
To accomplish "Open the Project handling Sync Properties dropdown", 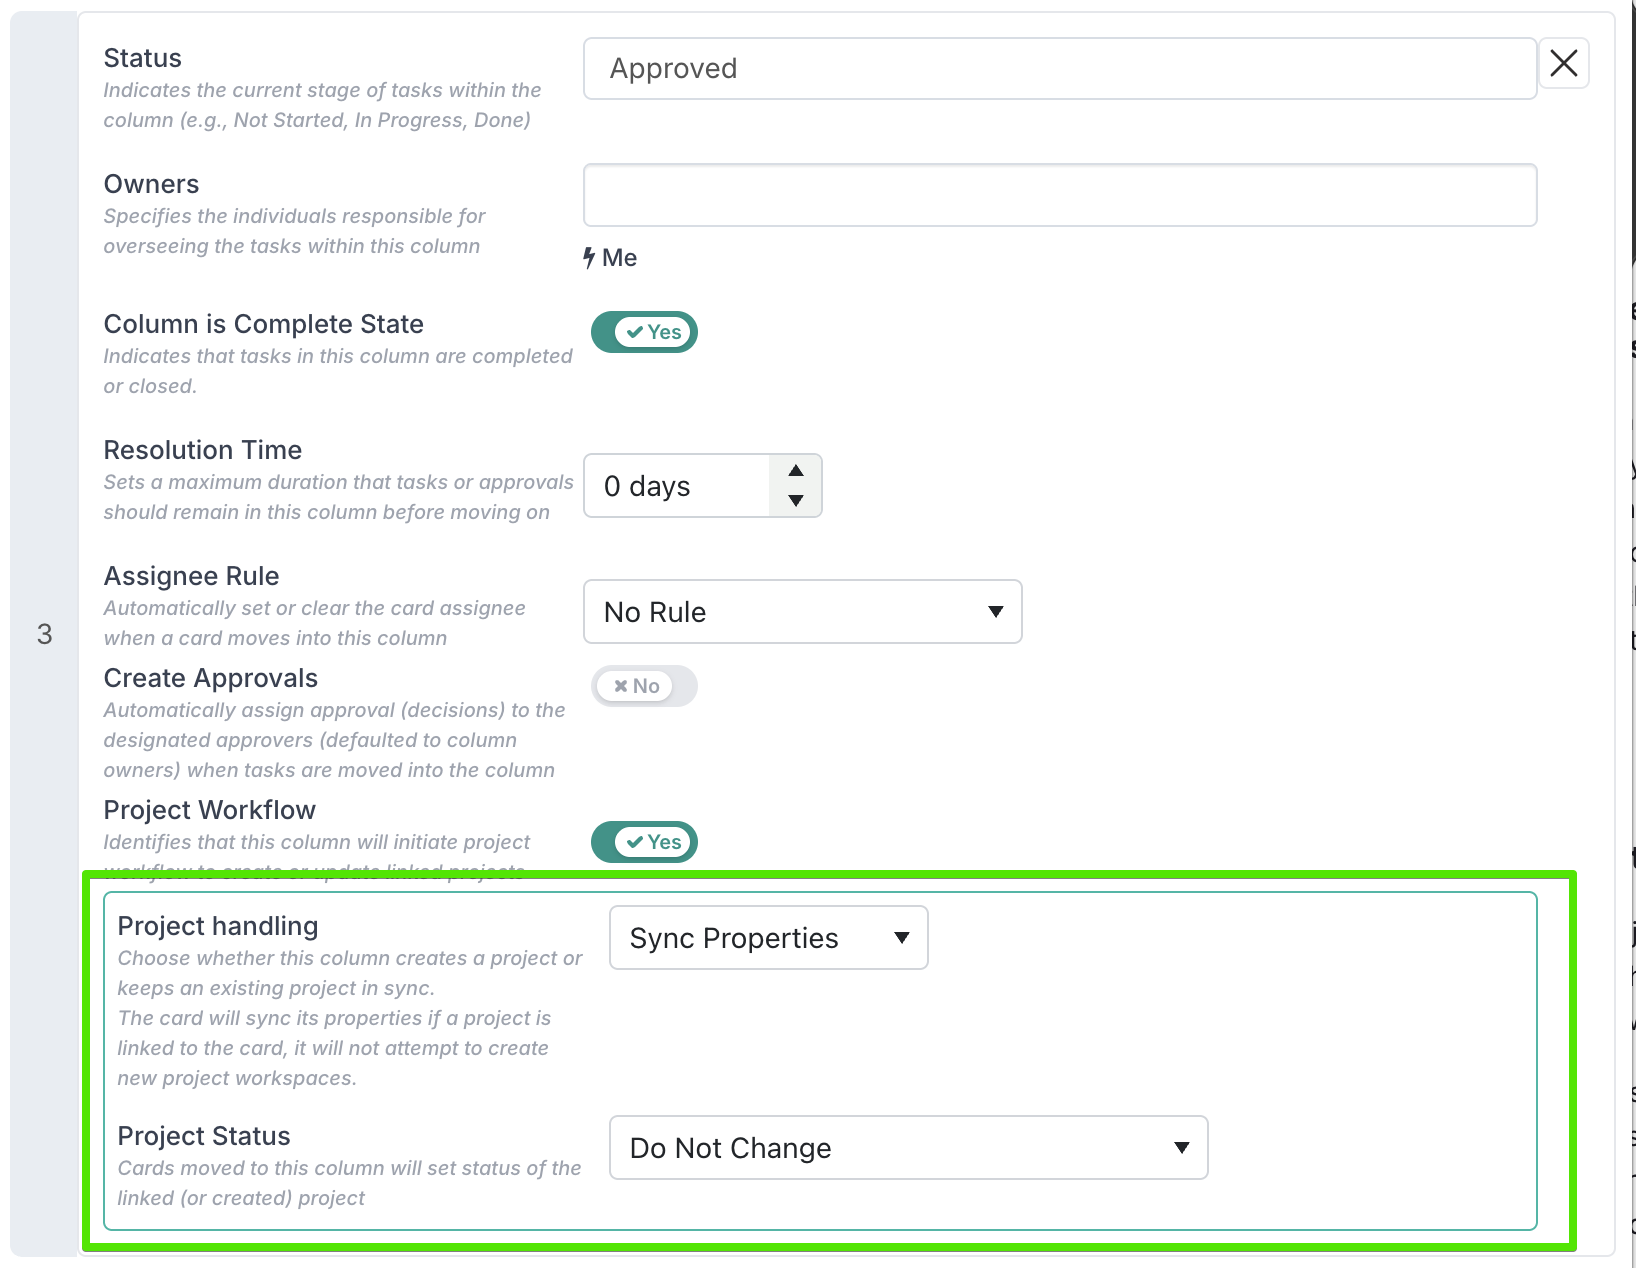I will [768, 938].
